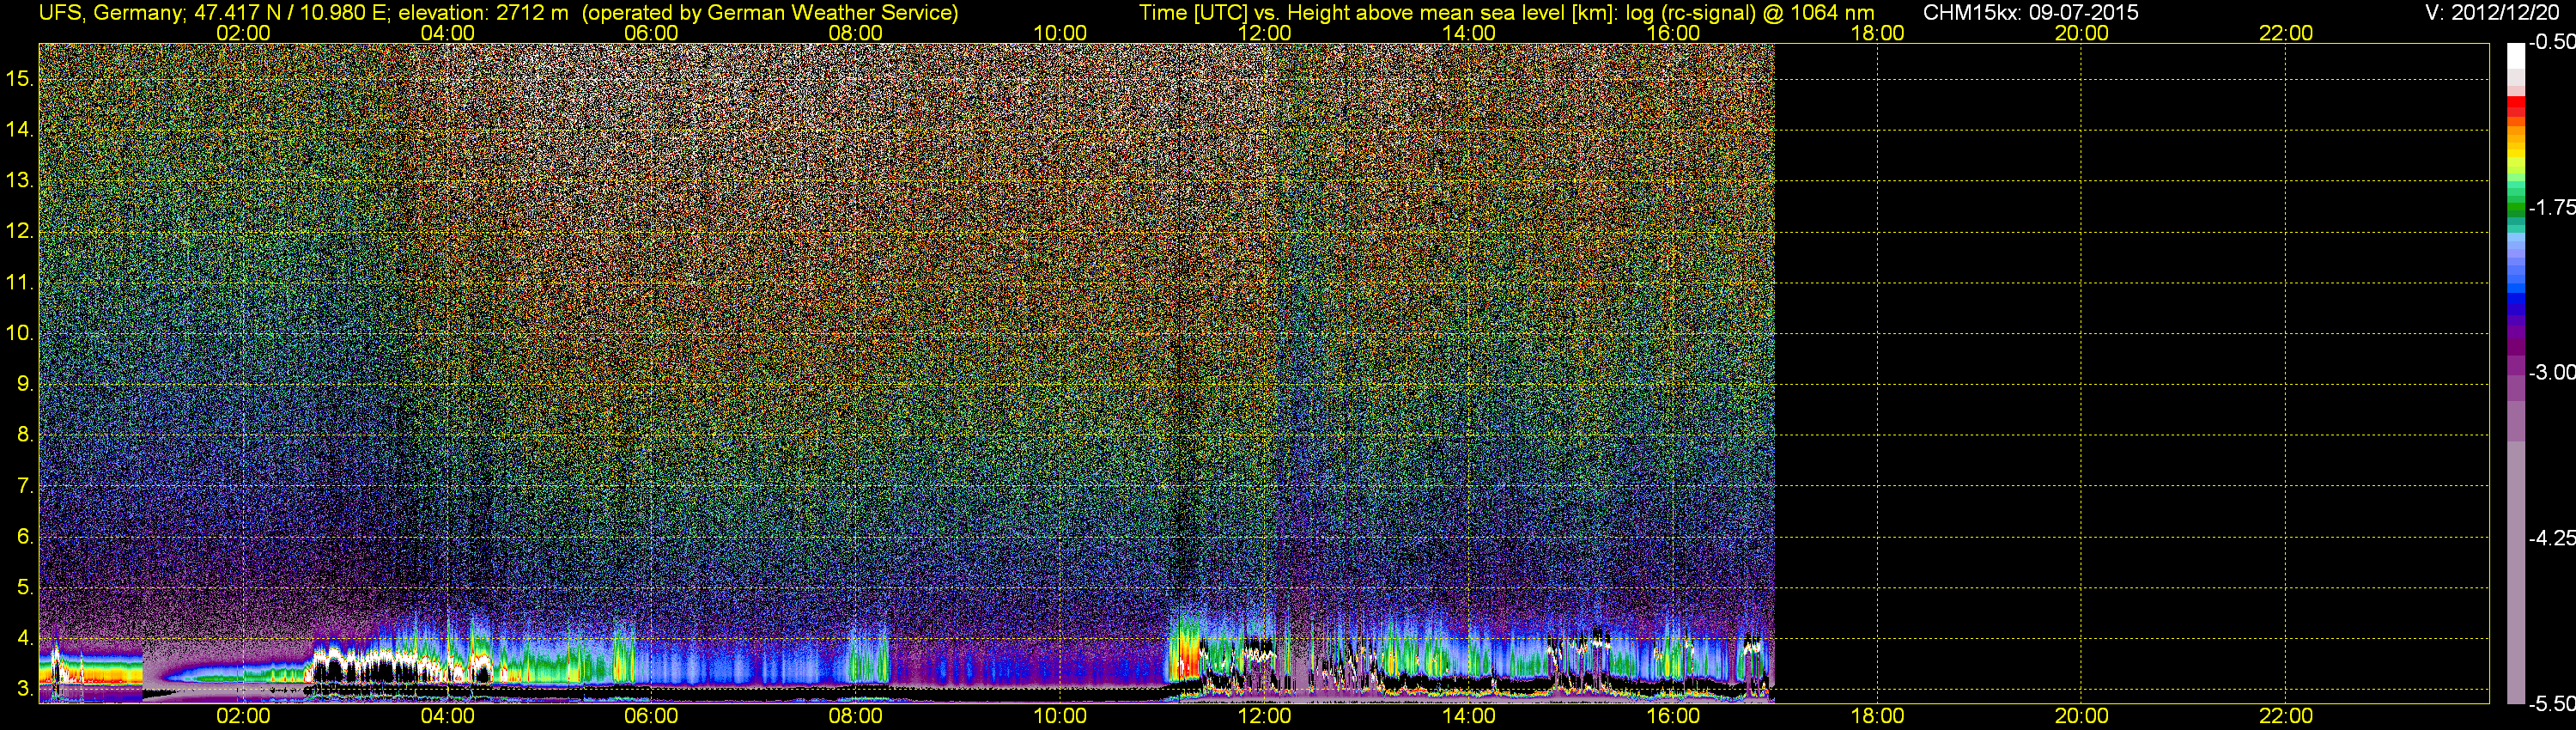The image size is (2576, 730).
Task: Click the 02:00 label on the top time axis
Action: coord(243,33)
